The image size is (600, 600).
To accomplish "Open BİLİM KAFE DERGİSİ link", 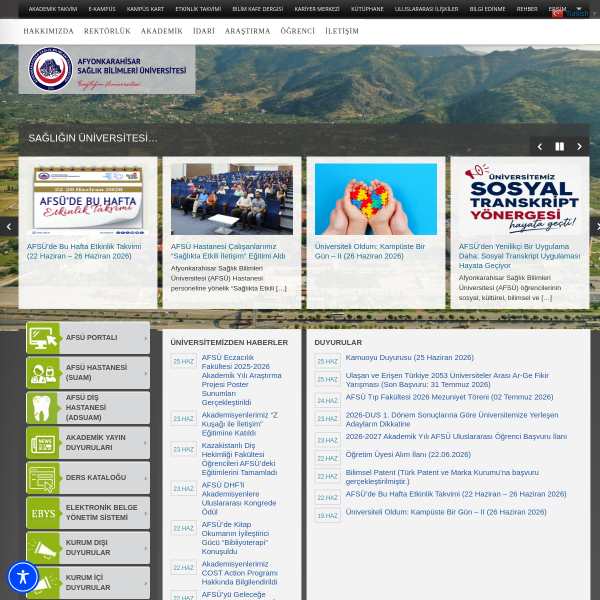I will [x=258, y=9].
